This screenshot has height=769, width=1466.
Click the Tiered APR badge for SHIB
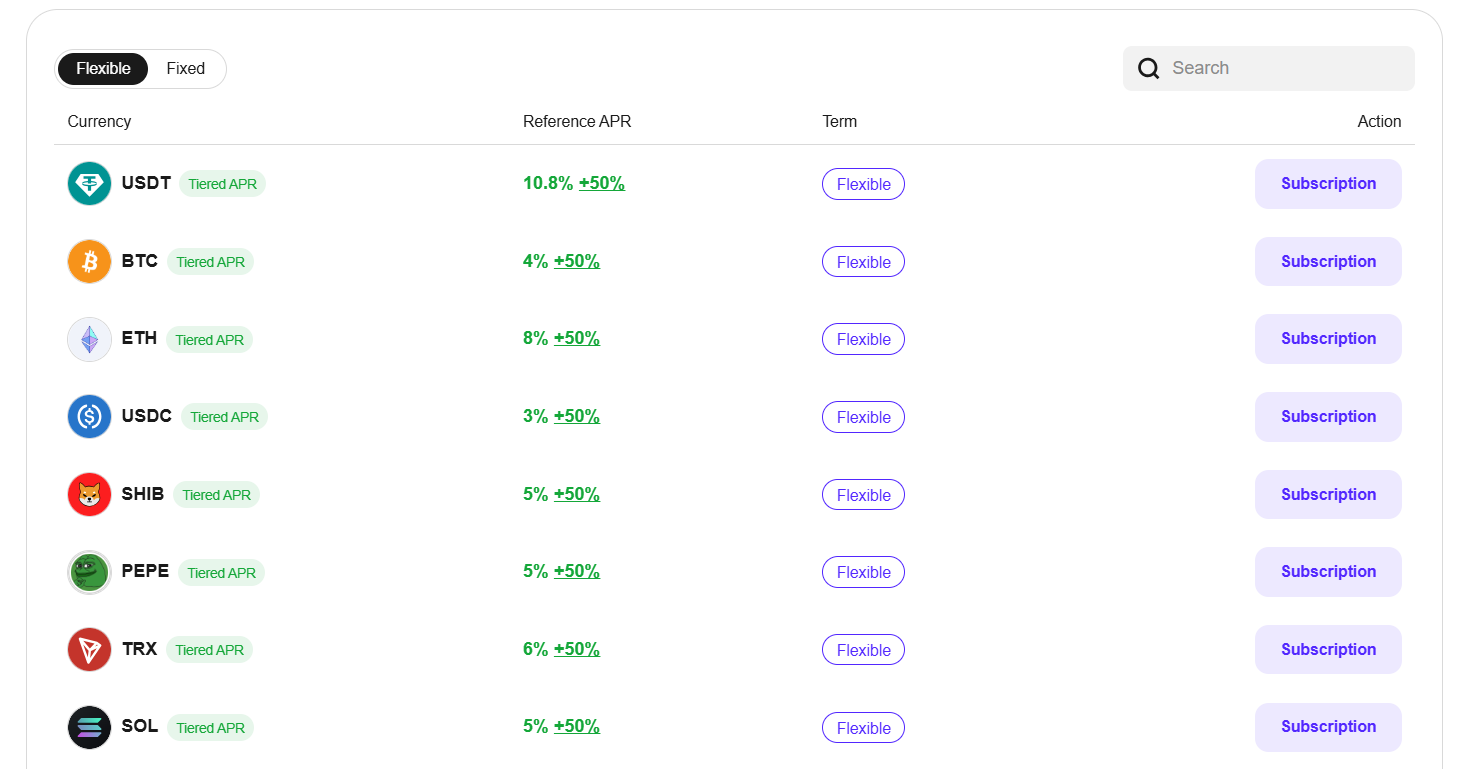216,495
